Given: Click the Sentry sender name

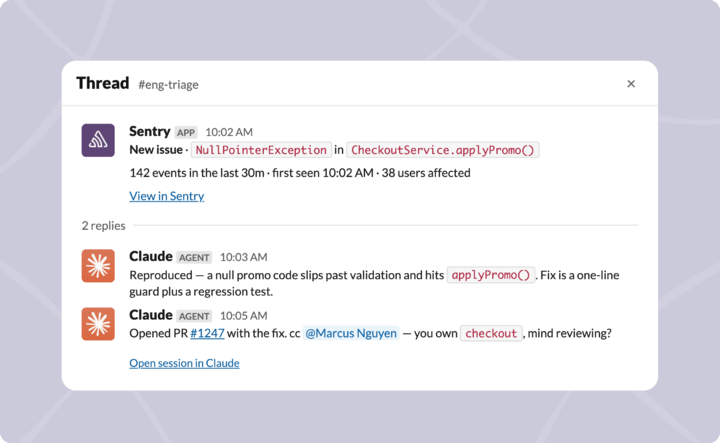Looking at the screenshot, I should click(150, 131).
